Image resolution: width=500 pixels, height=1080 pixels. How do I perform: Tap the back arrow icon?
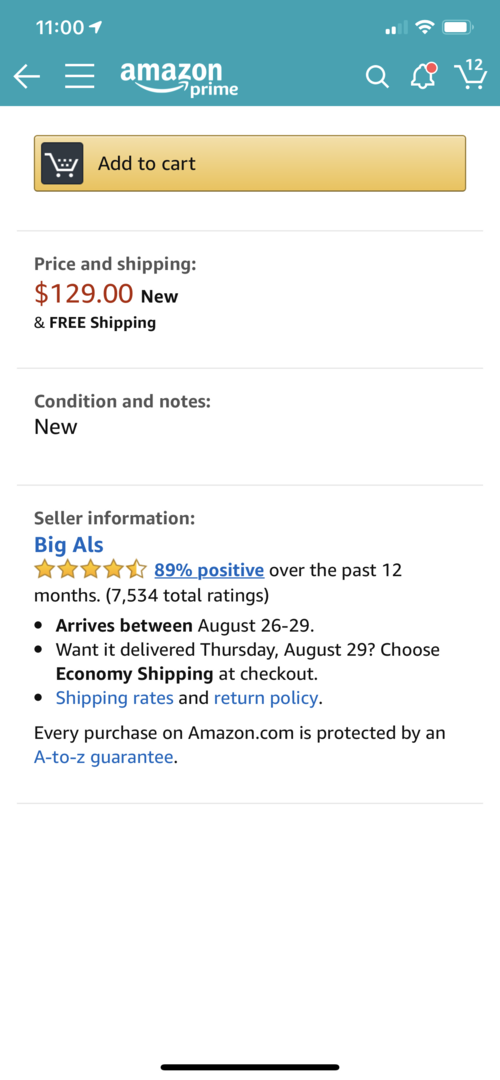(x=27, y=78)
